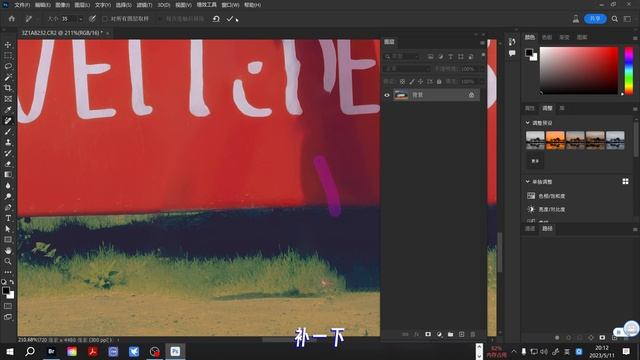Hide the Background layer eye icon
Viewport: 640px width, 360px height.
[x=387, y=95]
